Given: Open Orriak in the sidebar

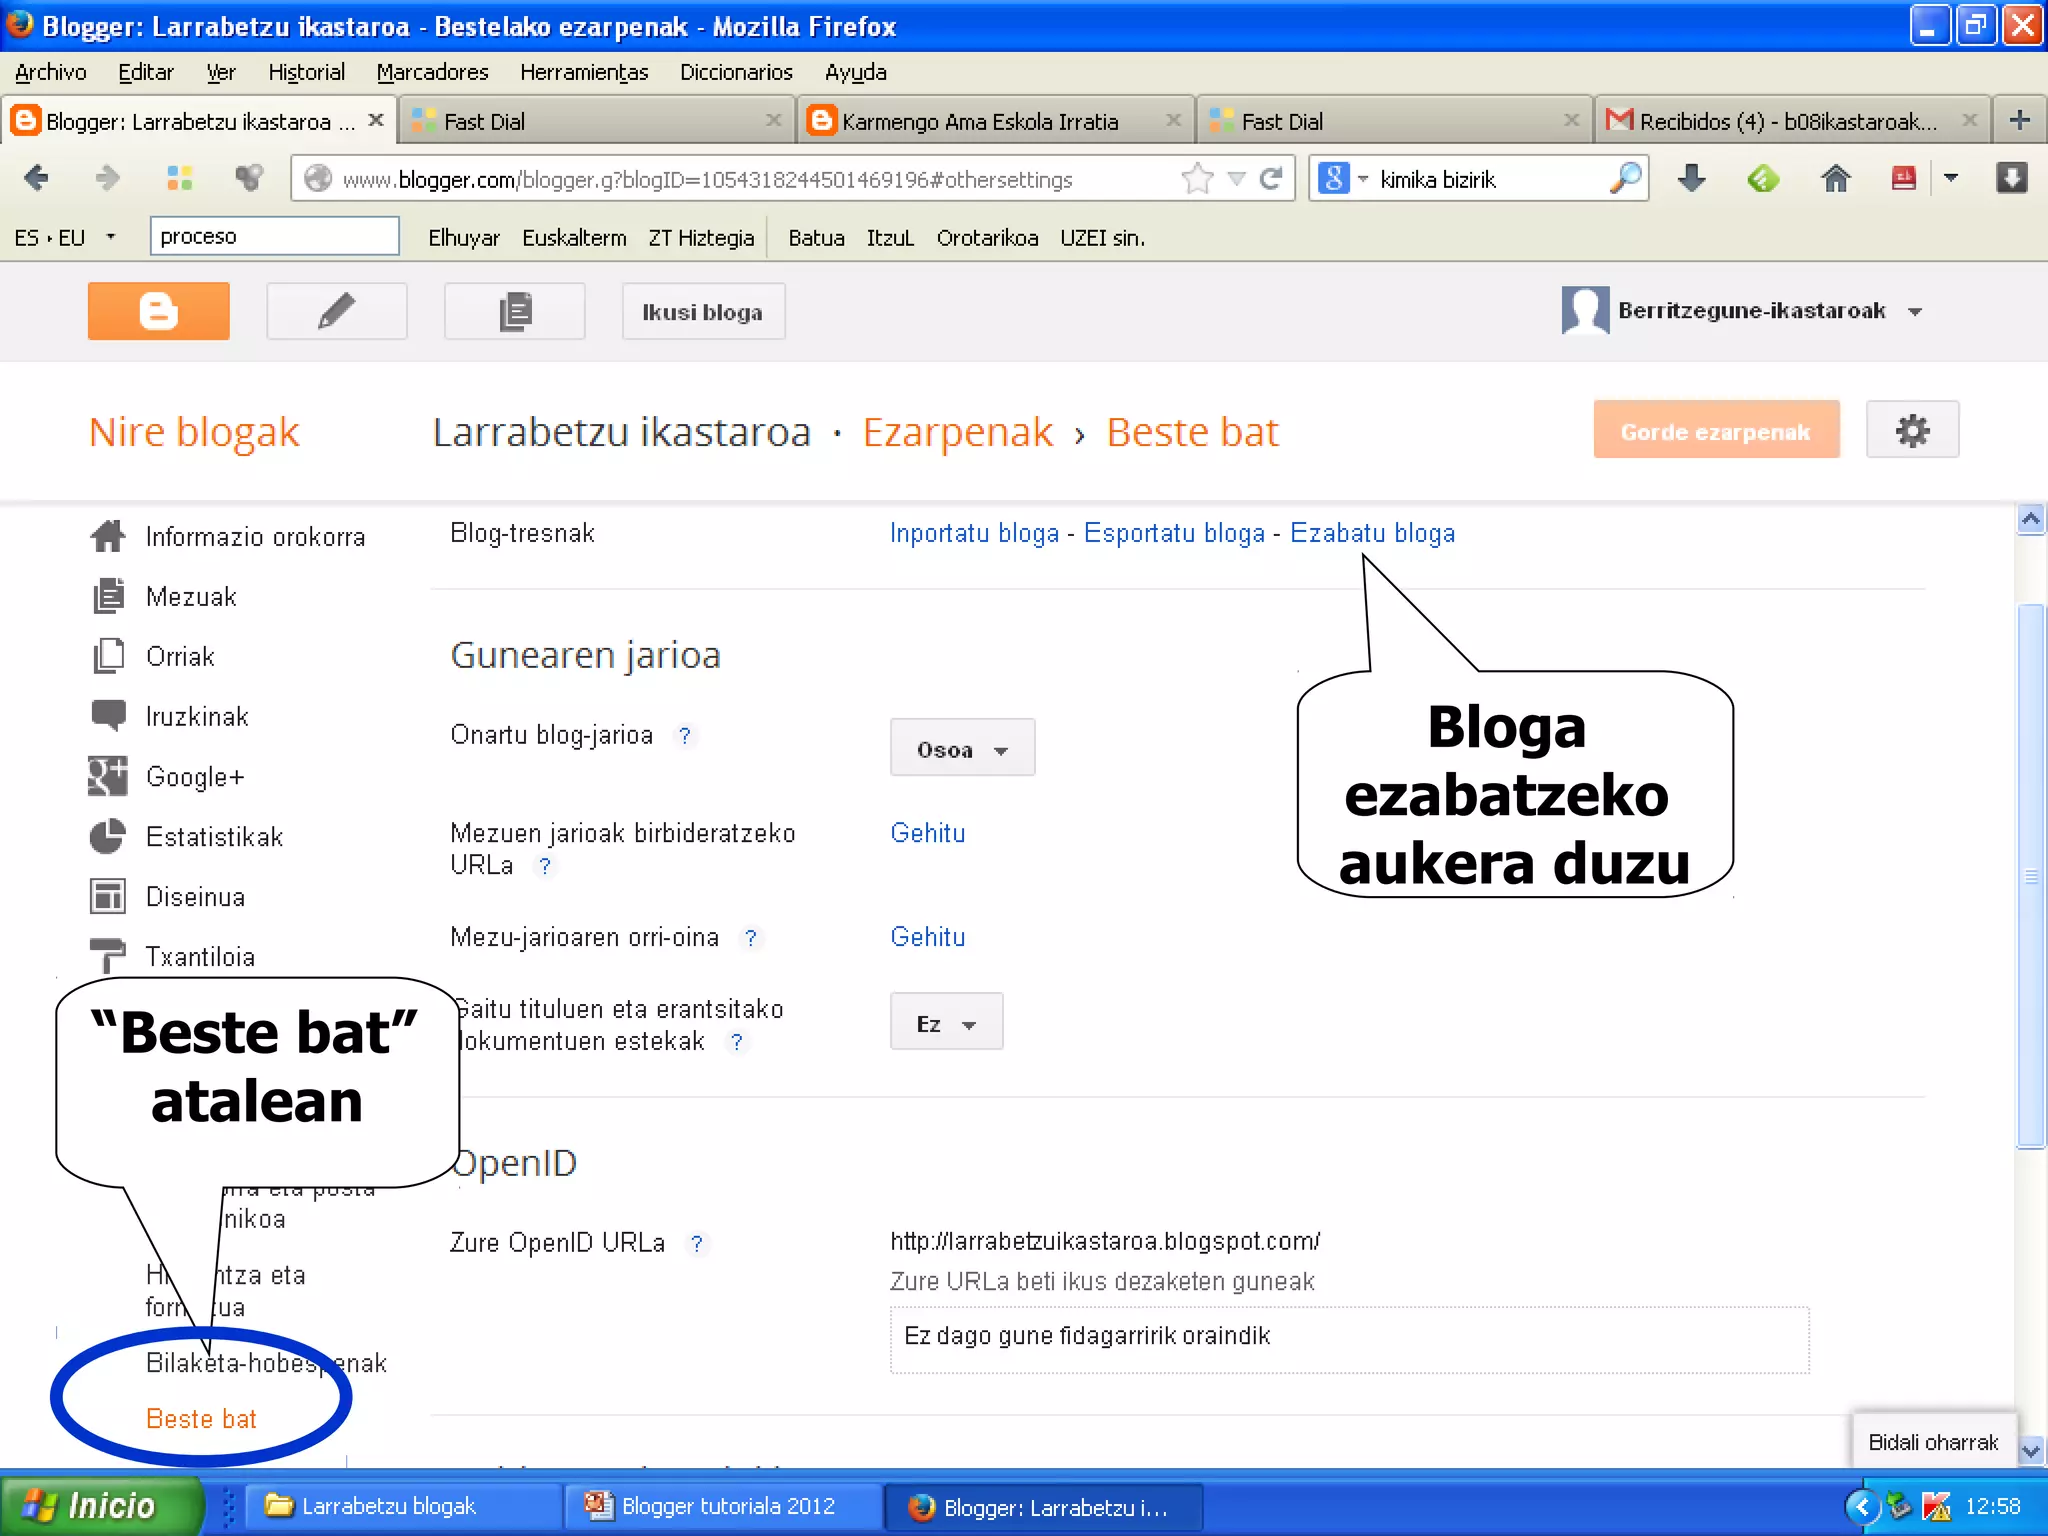Looking at the screenshot, I should click(180, 657).
